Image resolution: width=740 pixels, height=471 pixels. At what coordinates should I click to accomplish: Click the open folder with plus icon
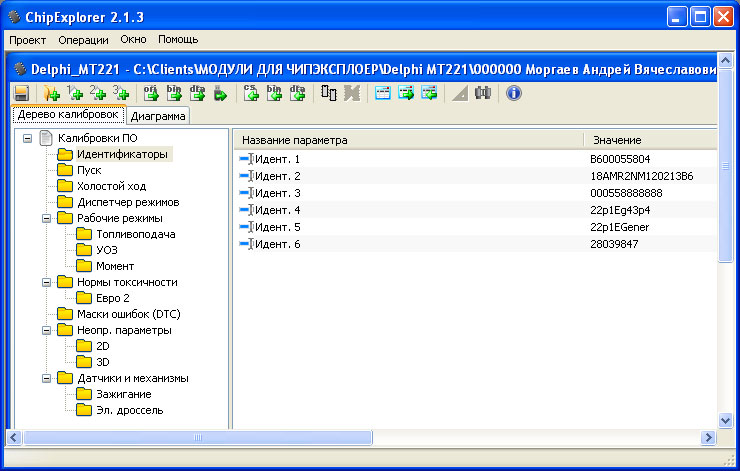pos(51,93)
